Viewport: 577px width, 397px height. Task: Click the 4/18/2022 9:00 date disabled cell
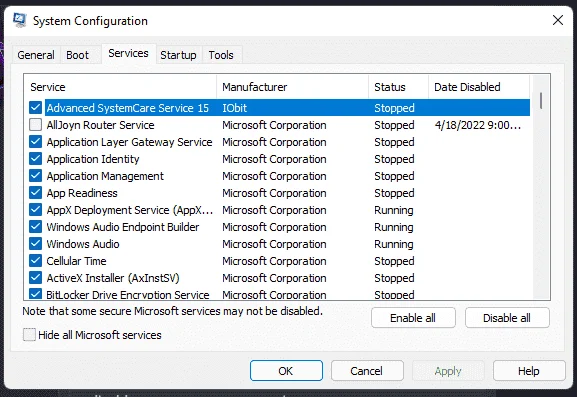(x=478, y=125)
